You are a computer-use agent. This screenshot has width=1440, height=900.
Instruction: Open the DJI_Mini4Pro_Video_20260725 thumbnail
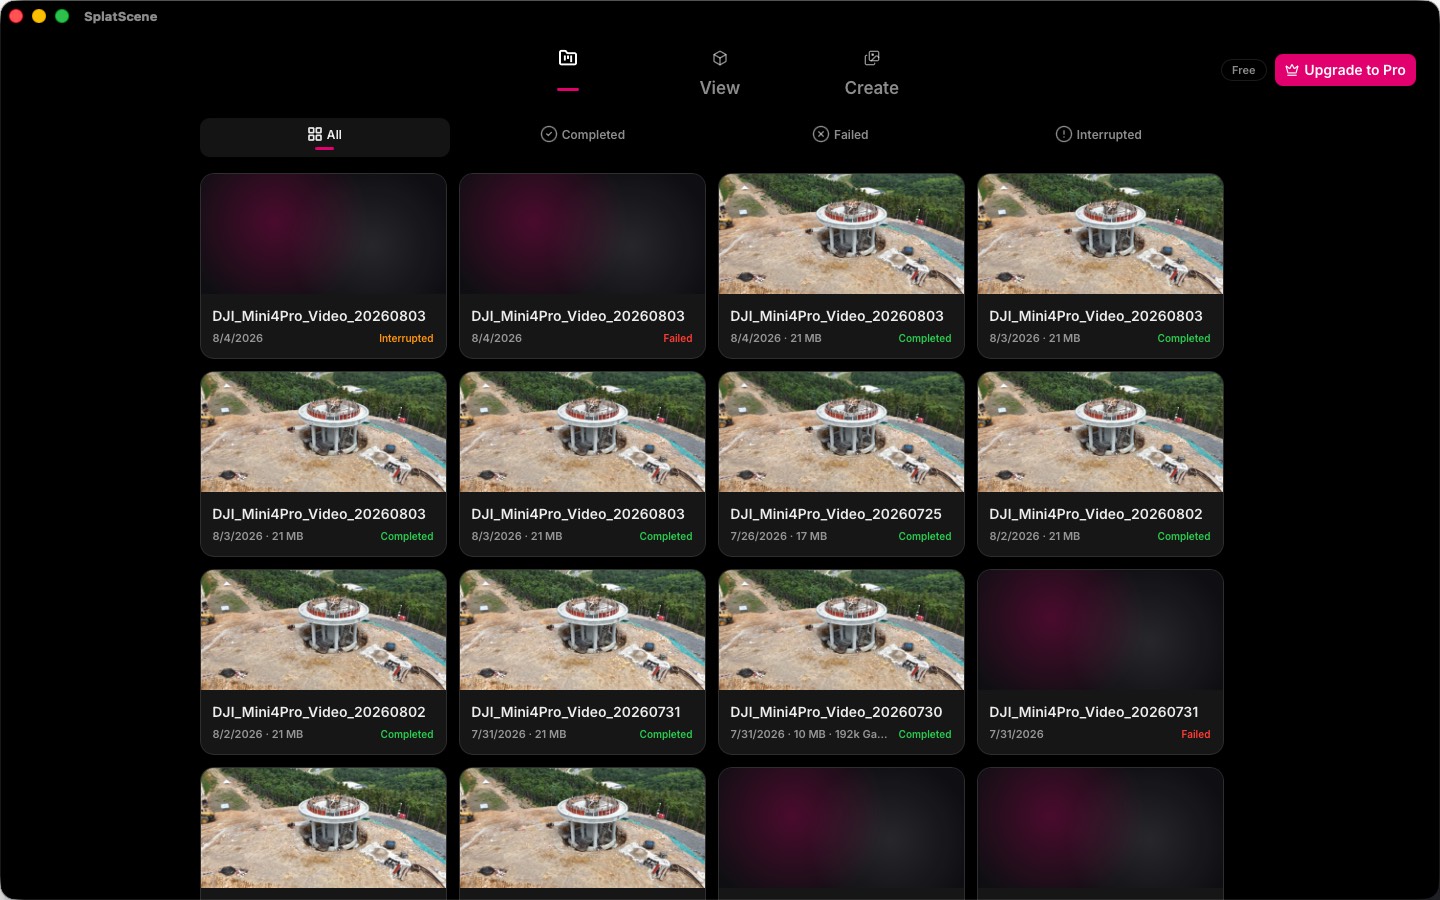(842, 432)
